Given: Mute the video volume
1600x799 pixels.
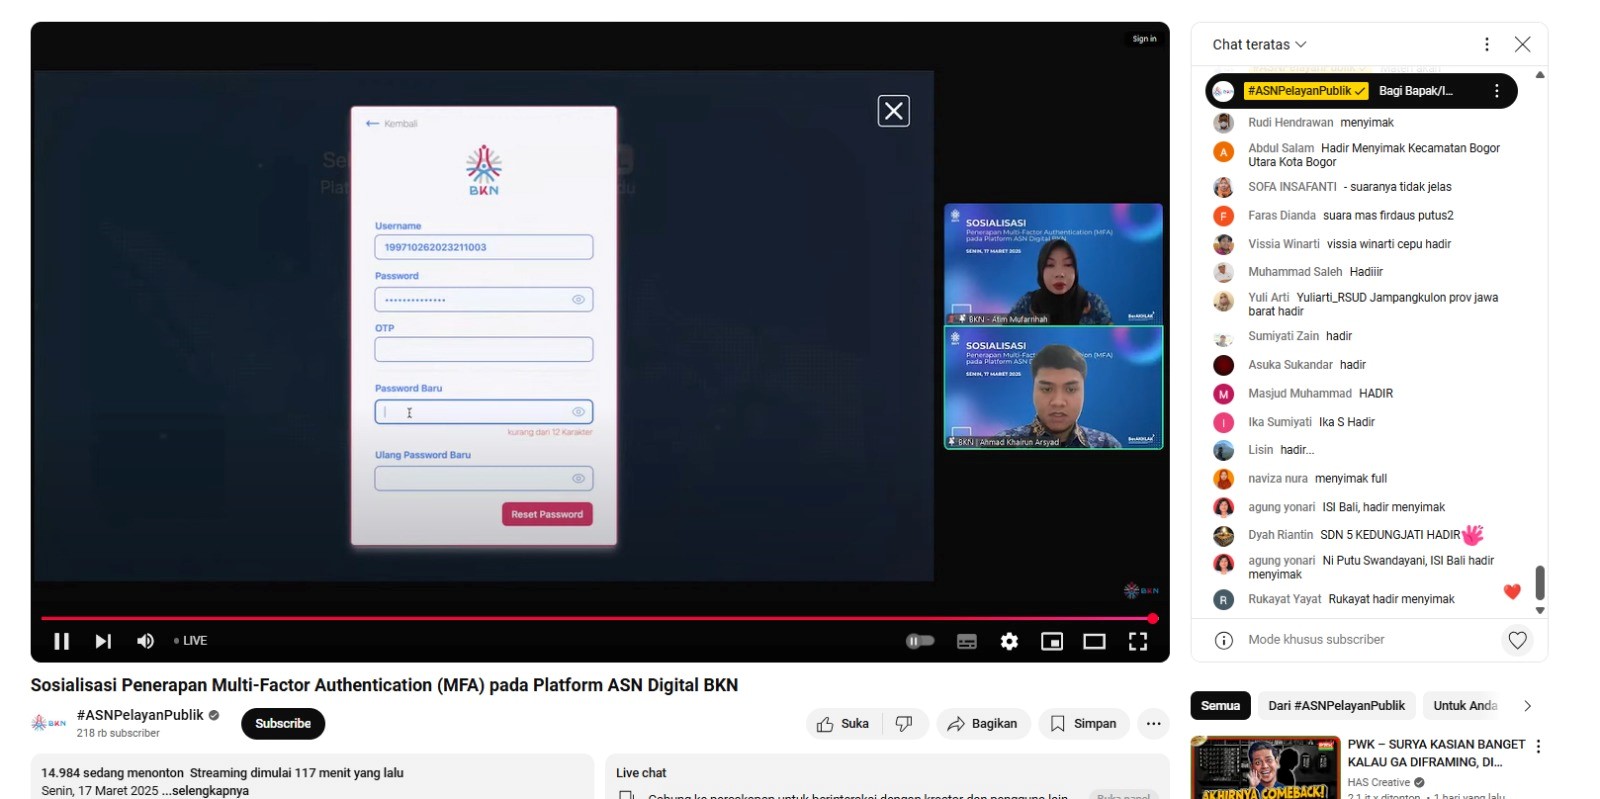Looking at the screenshot, I should [145, 641].
